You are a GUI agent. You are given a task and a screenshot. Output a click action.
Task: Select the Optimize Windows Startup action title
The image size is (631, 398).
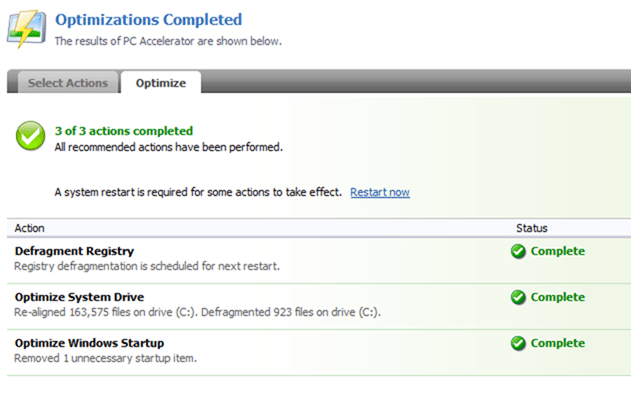(x=89, y=343)
